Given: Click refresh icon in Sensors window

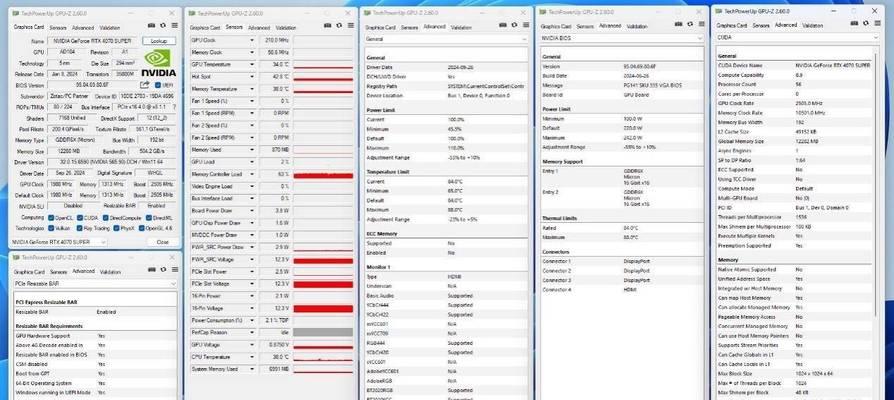Looking at the screenshot, I should [x=339, y=26].
